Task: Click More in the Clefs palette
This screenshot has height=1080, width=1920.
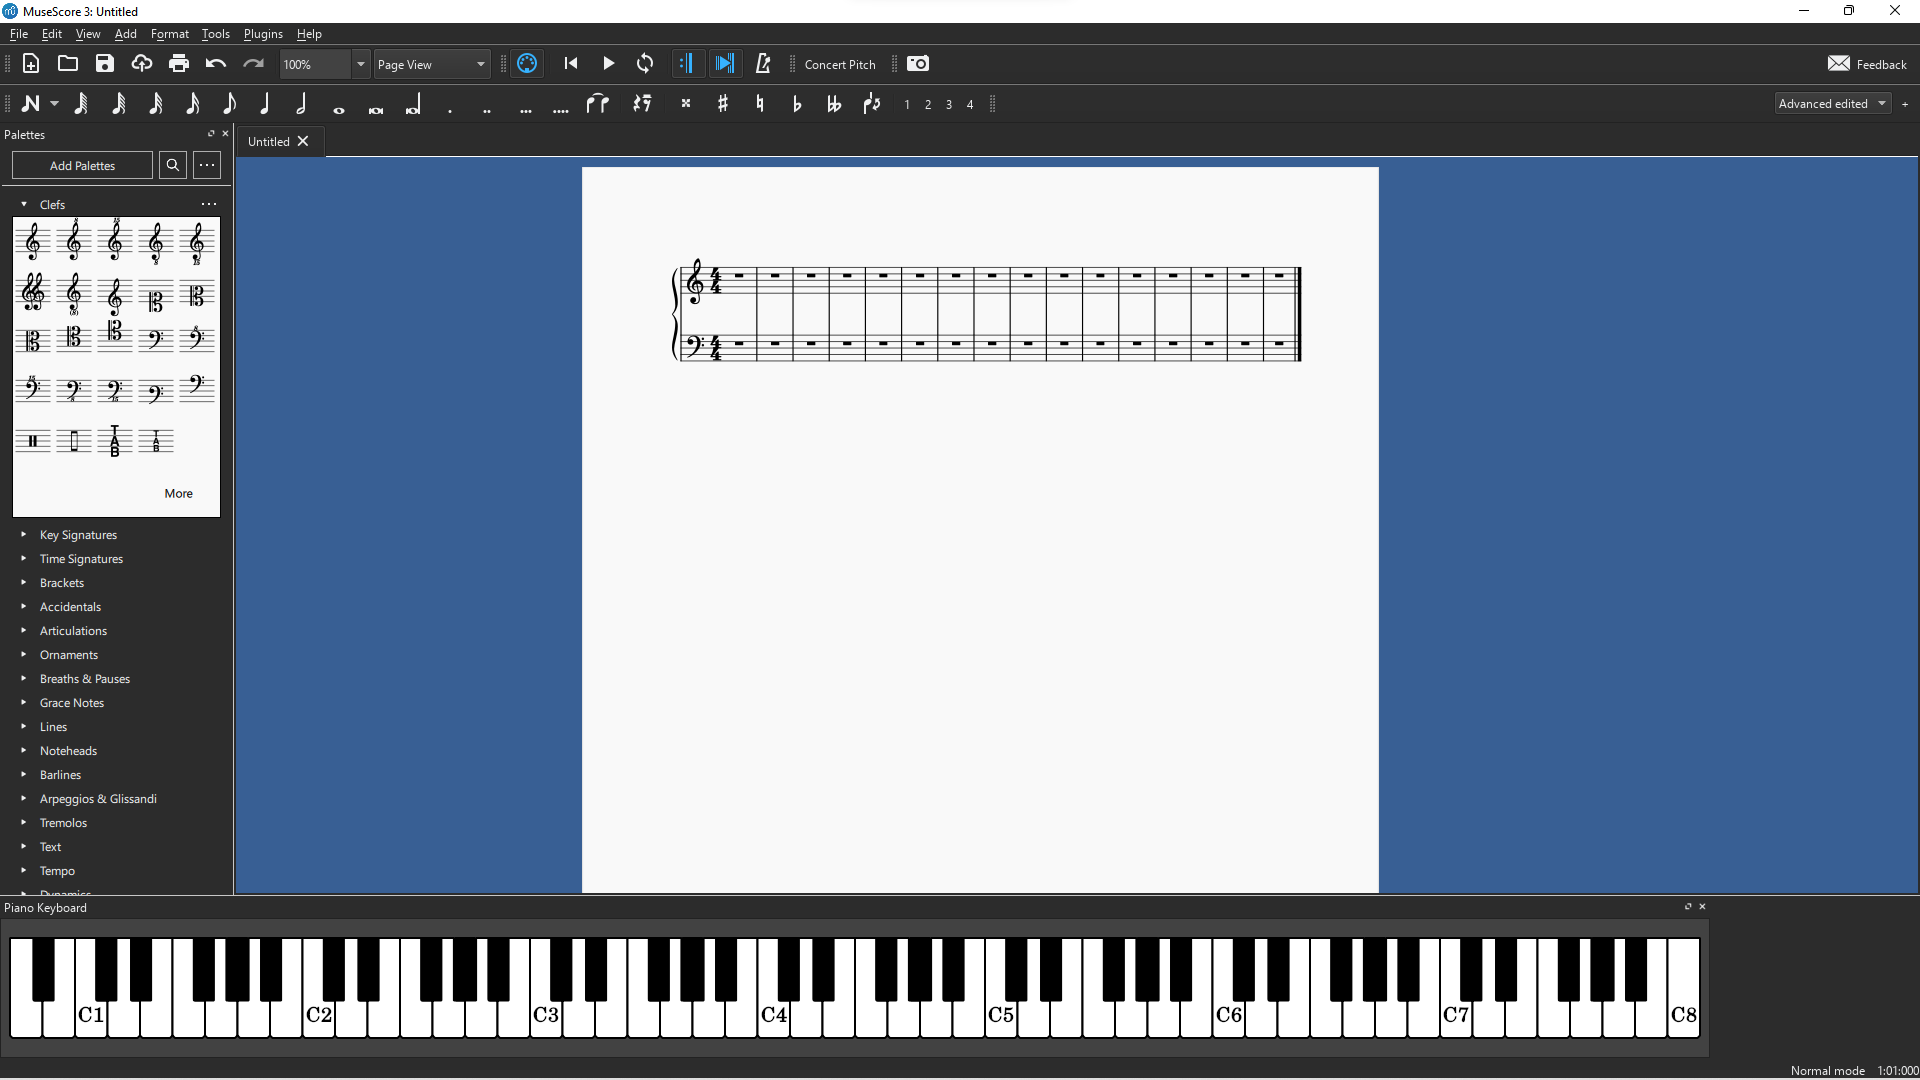Action: pyautogui.click(x=178, y=494)
